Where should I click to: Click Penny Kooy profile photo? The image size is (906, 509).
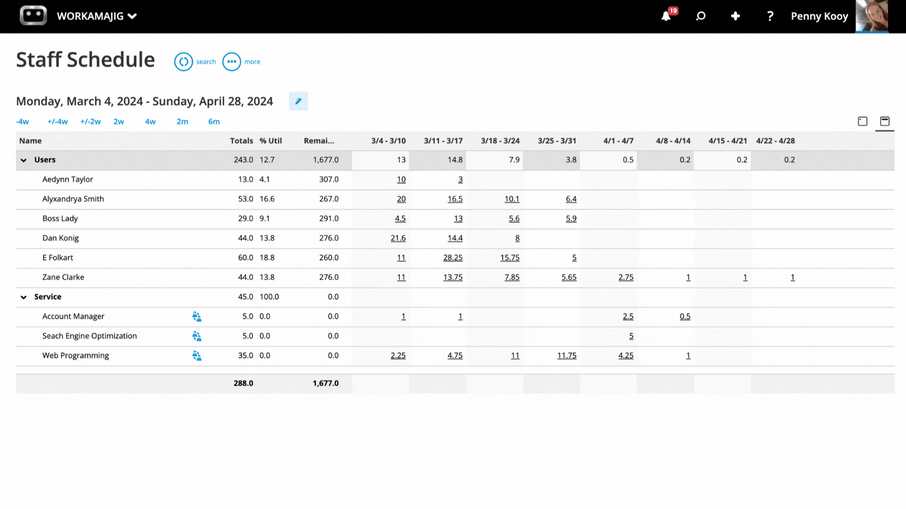(872, 16)
